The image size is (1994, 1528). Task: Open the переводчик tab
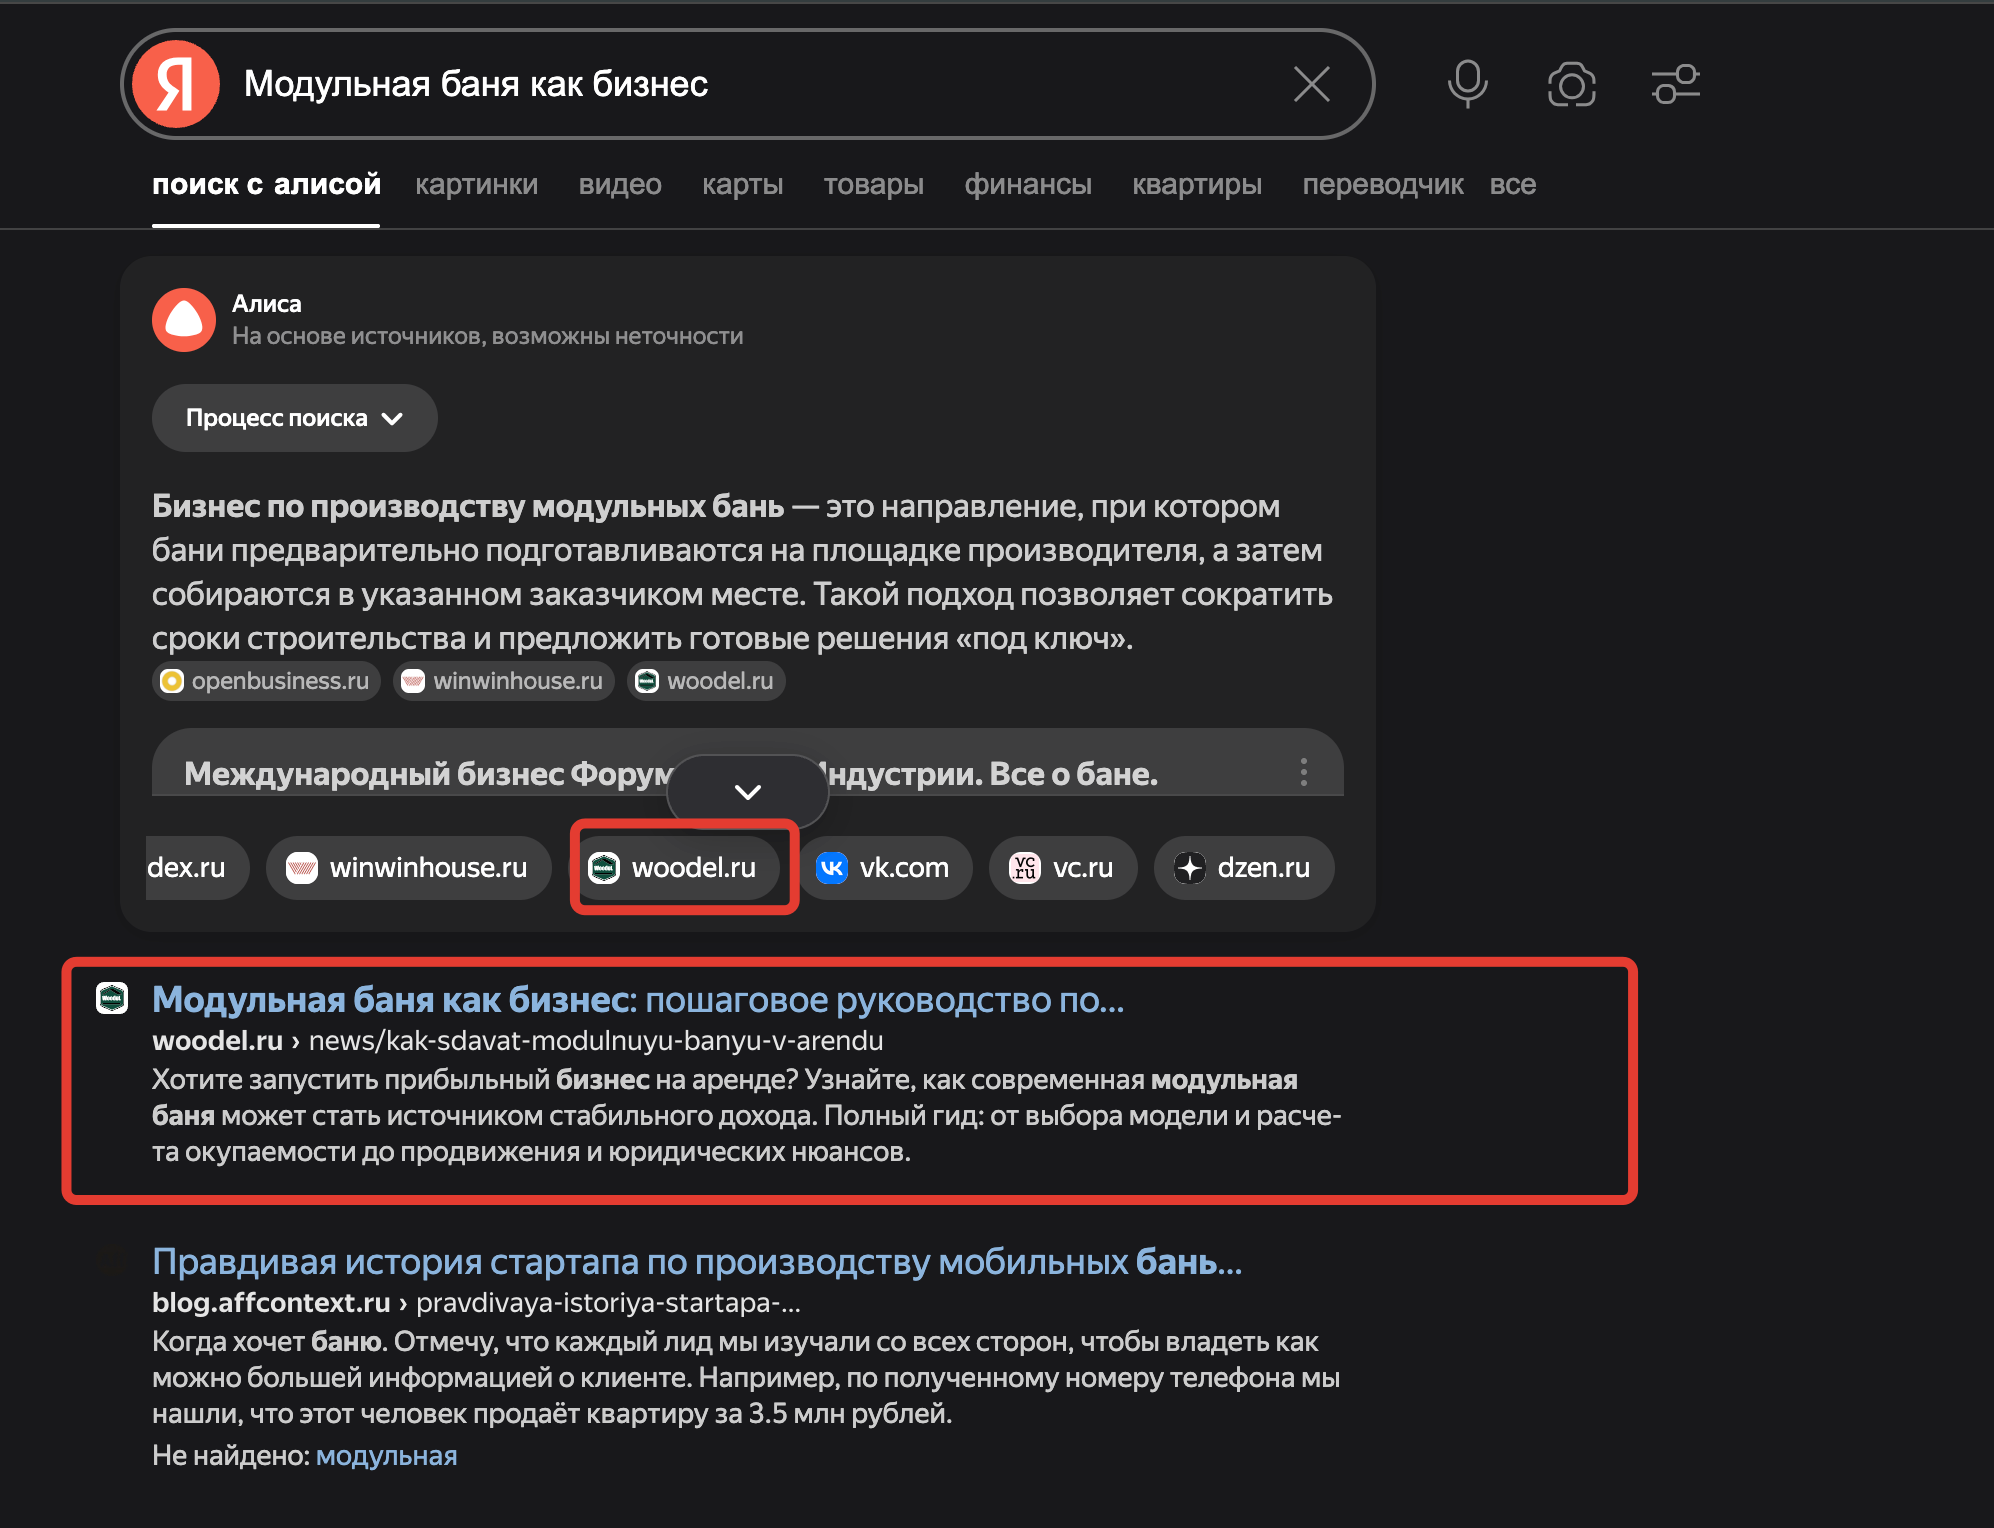point(1384,184)
